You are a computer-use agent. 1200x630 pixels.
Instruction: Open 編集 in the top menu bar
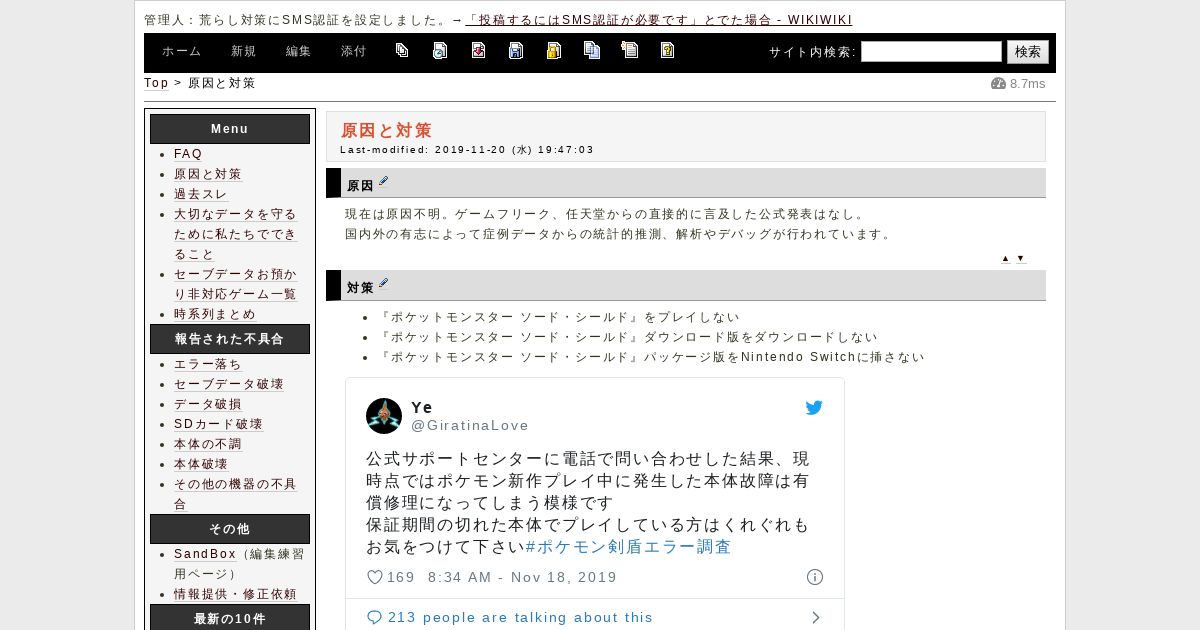pyautogui.click(x=298, y=51)
